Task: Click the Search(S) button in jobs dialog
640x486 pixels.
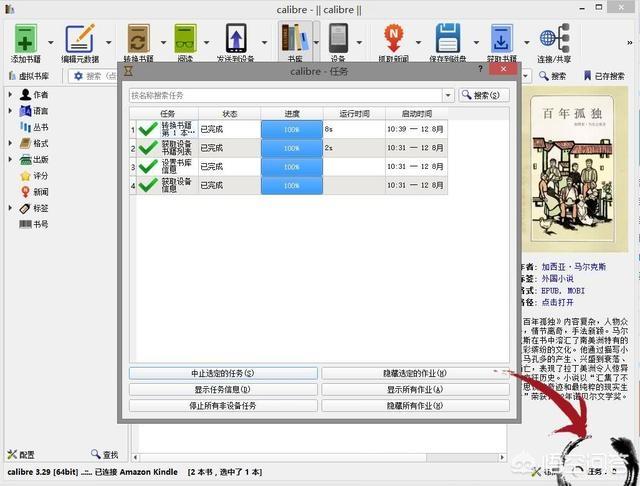Action: pos(484,95)
